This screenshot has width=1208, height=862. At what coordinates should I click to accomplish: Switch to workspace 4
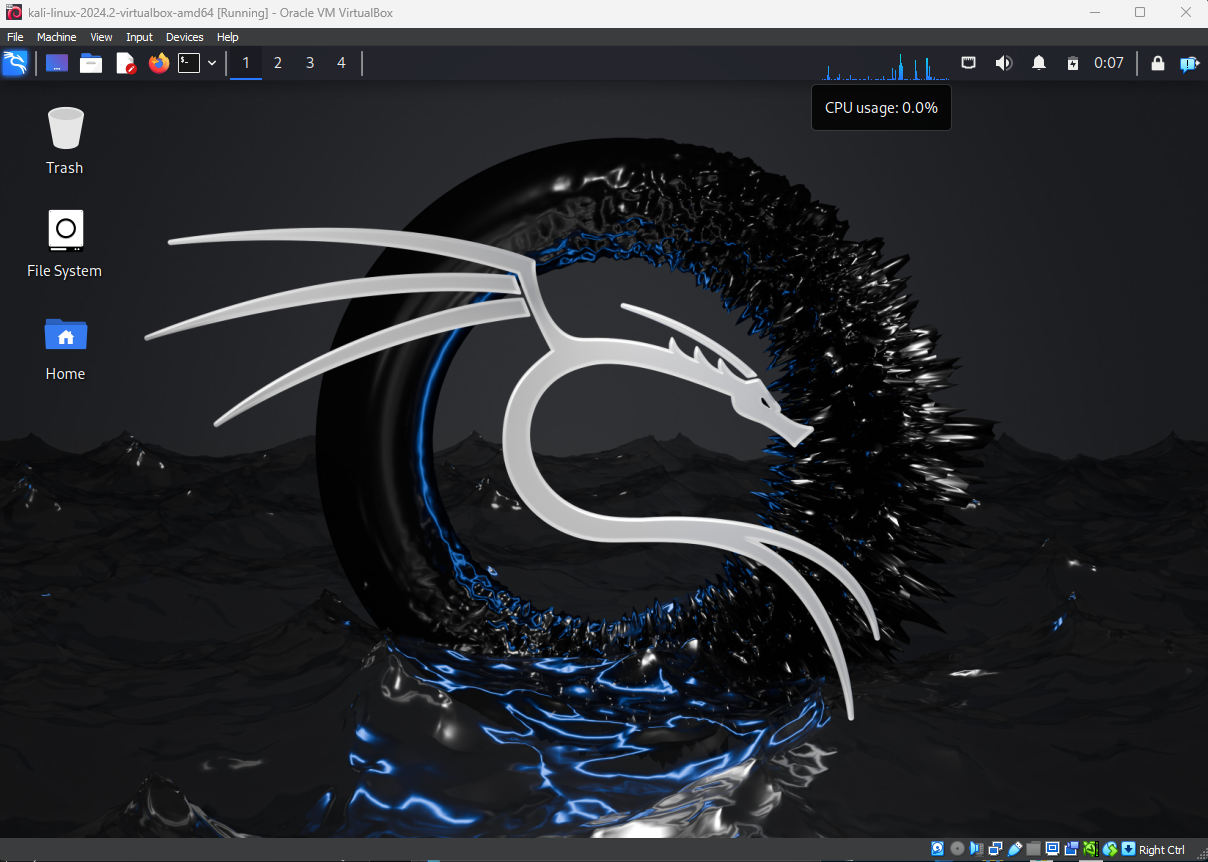coord(341,63)
